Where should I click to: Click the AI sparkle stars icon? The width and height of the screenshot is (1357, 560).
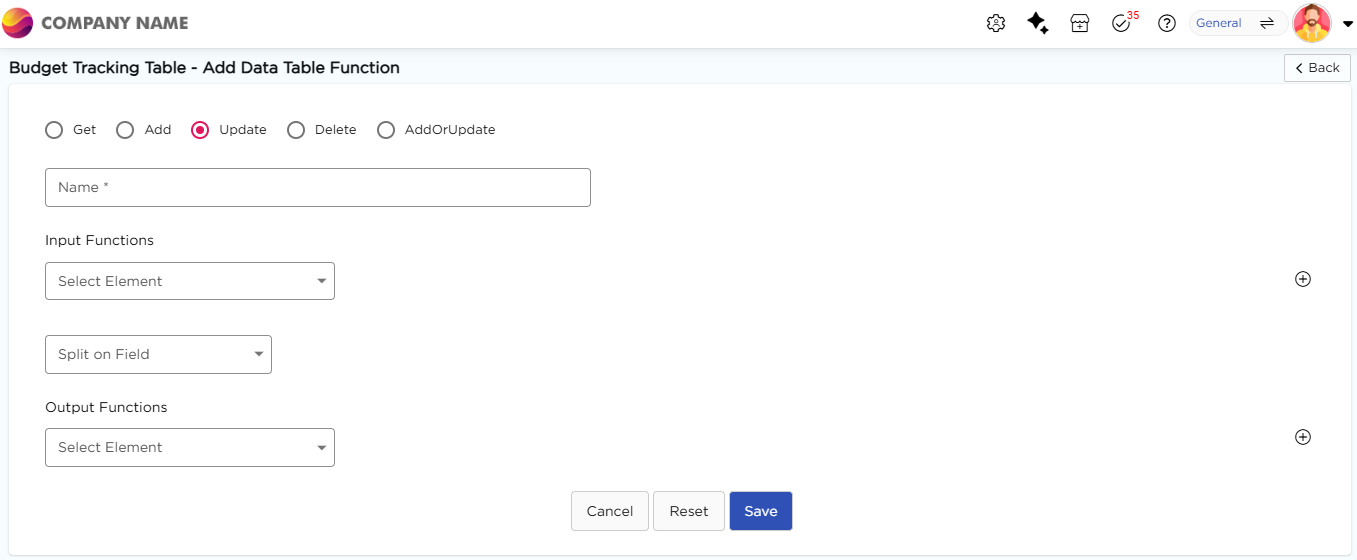pos(1038,23)
